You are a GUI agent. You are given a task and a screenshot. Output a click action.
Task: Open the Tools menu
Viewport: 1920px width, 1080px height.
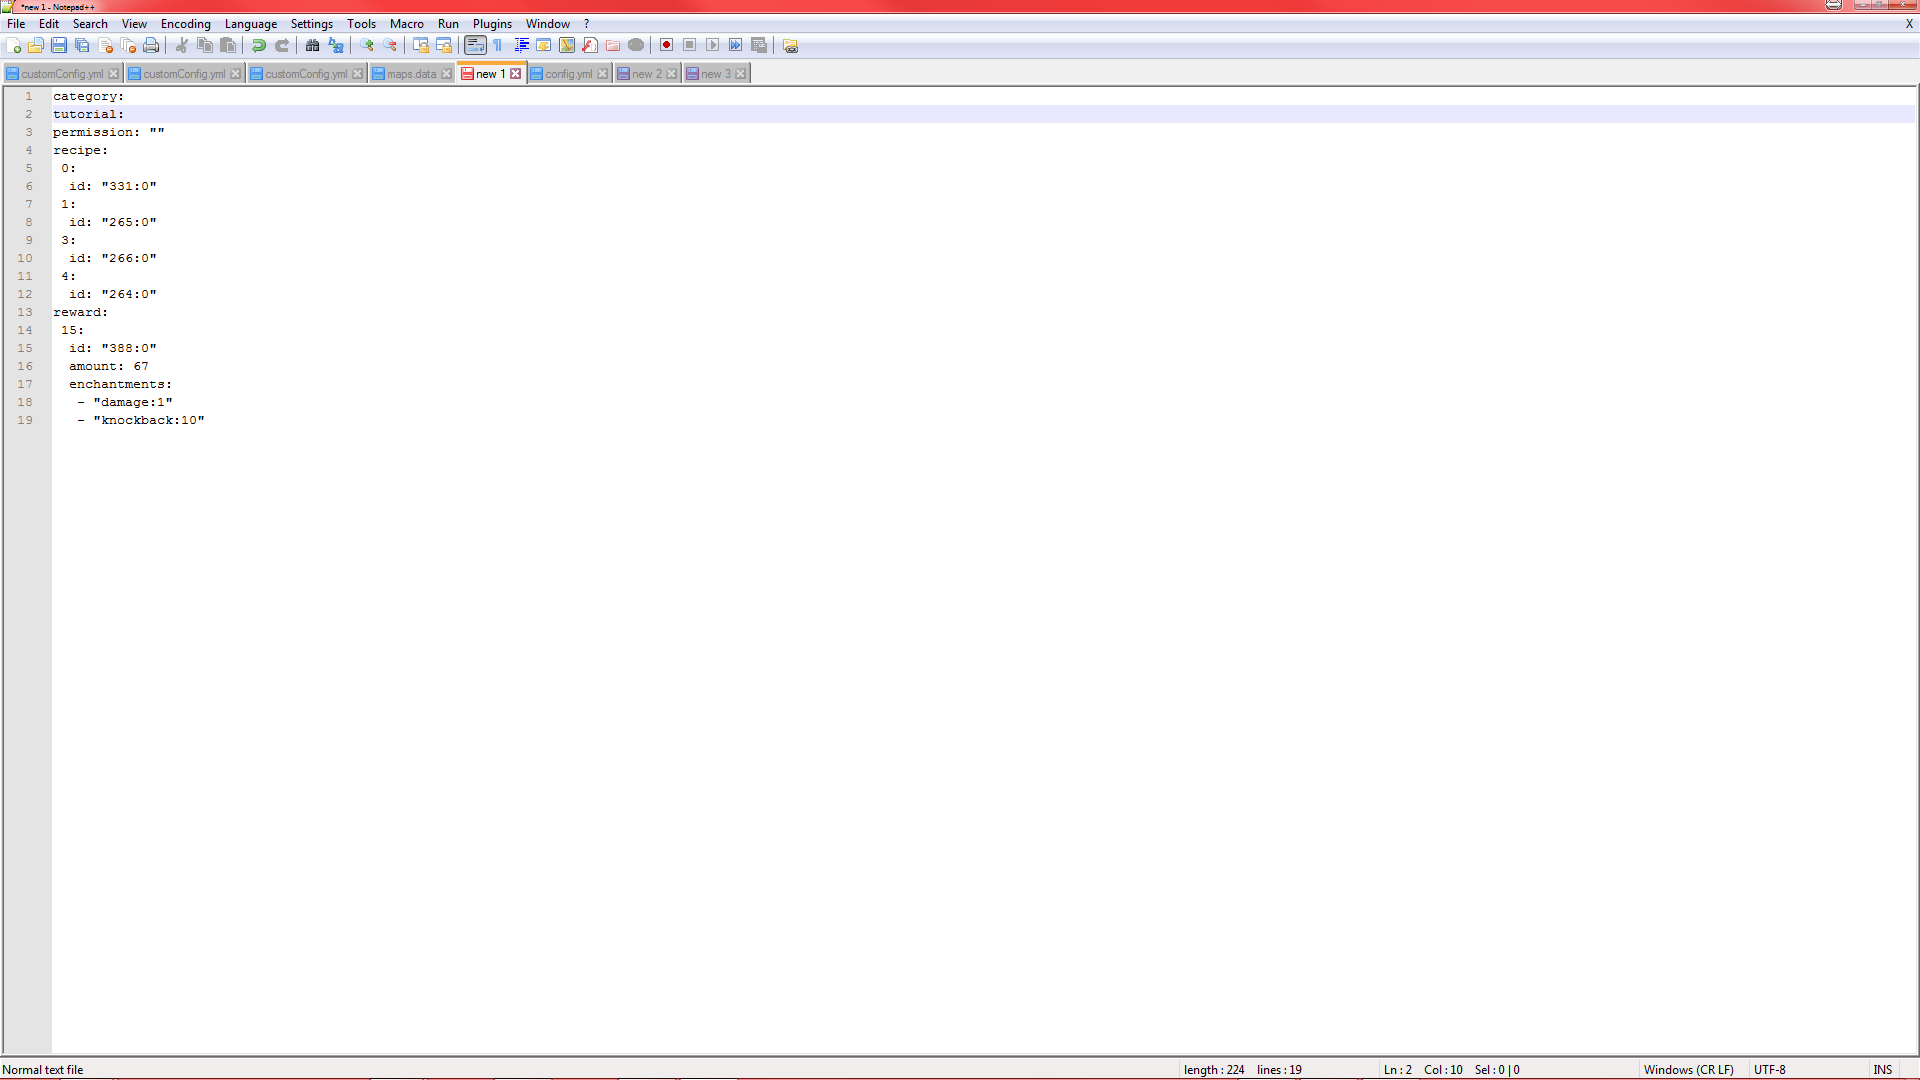[362, 24]
